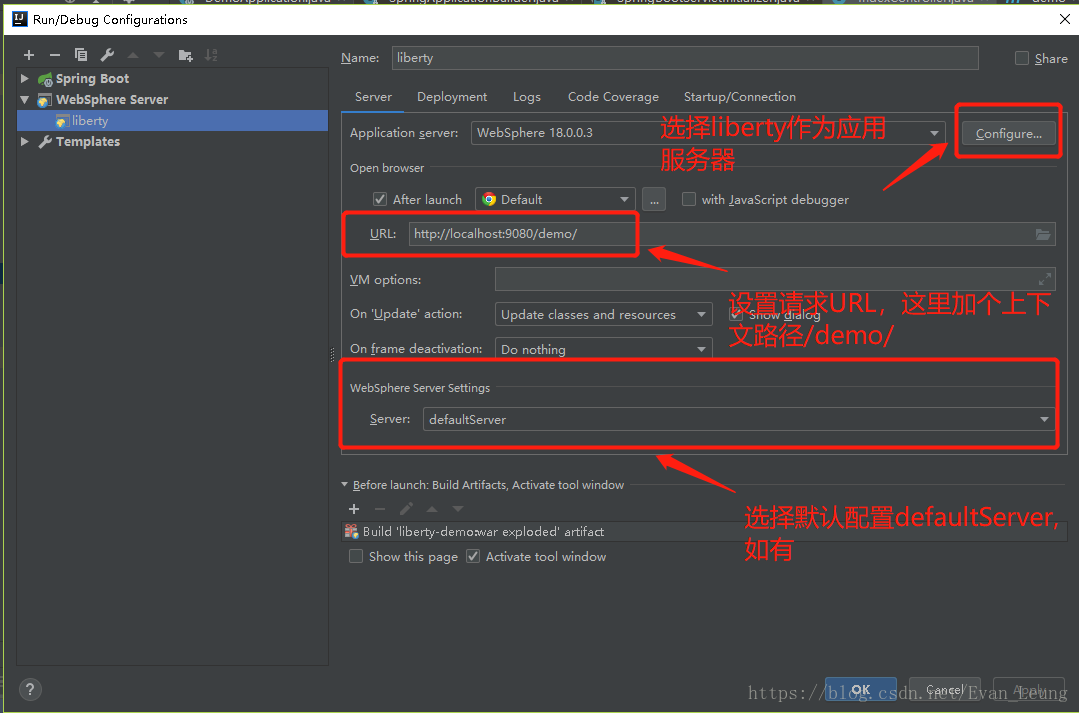Open the Server defaultServer dropdown
Screen dimensions: 1079x713
pos(738,419)
